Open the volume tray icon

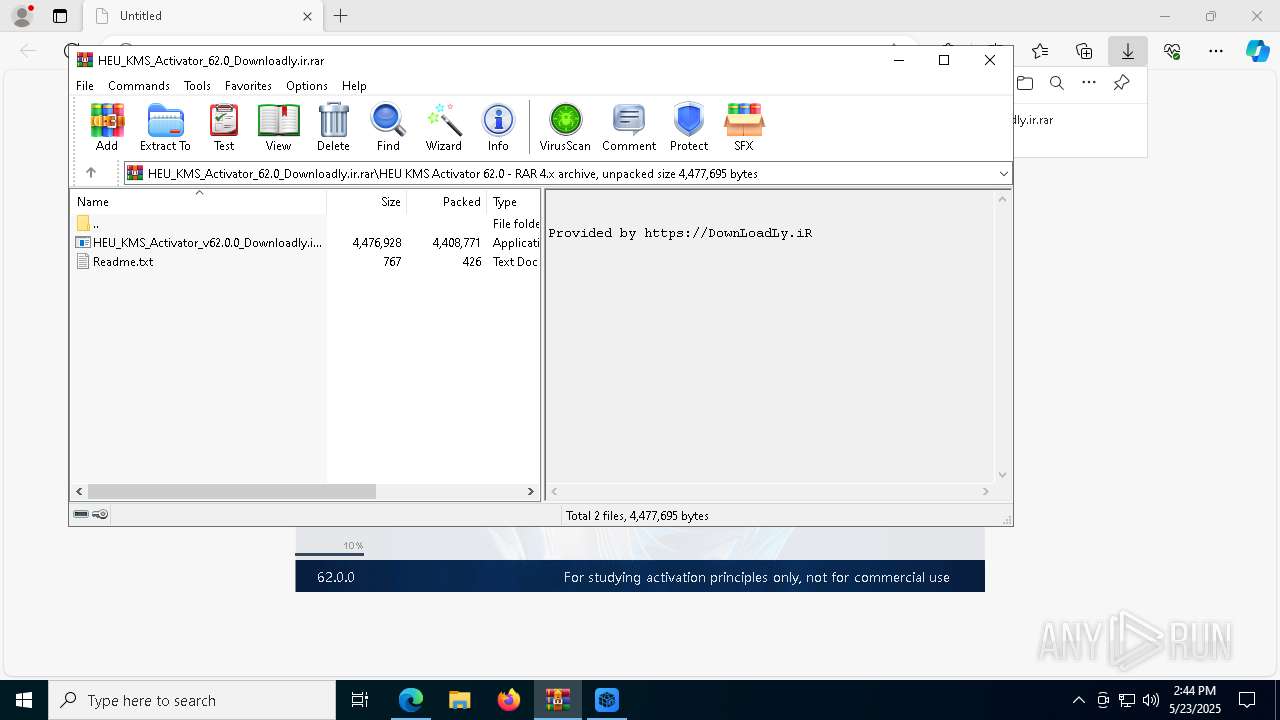tap(1150, 700)
